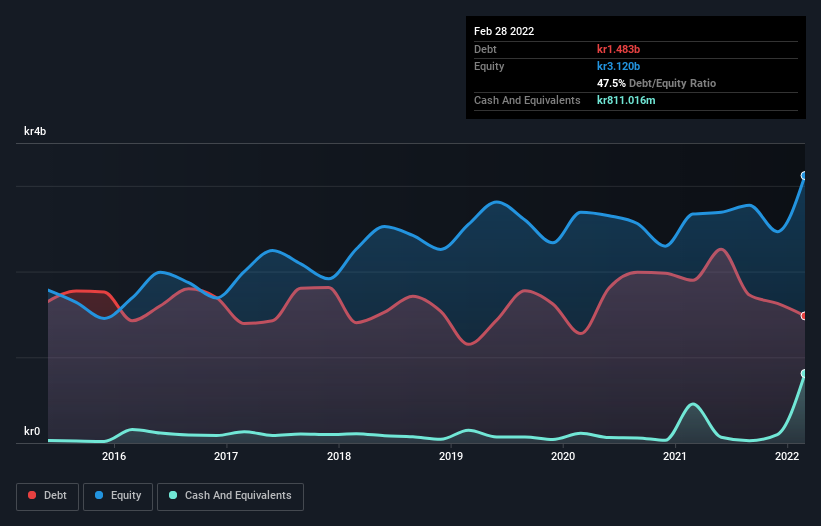Click the blue Equity endpoint marker on chart
The image size is (821, 526).
[x=804, y=176]
